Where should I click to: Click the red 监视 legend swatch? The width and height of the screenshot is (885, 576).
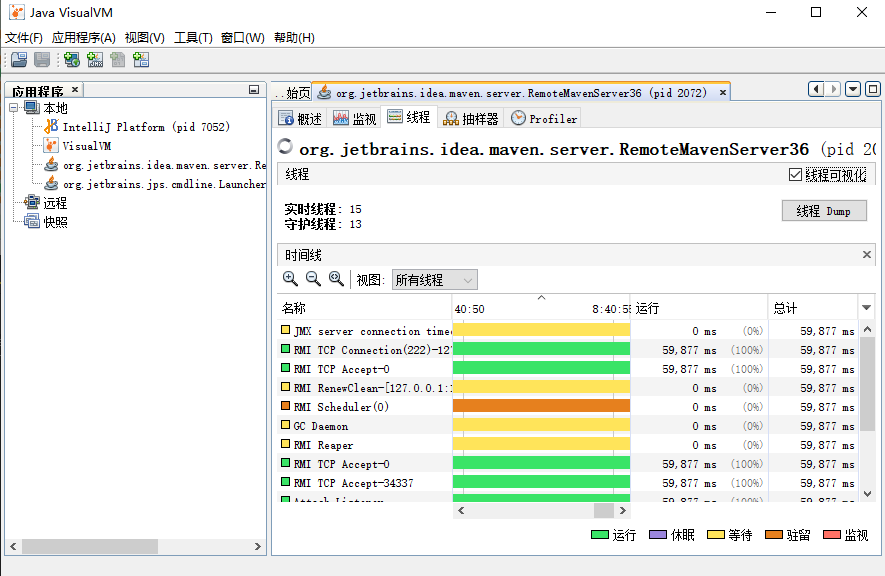[x=833, y=535]
